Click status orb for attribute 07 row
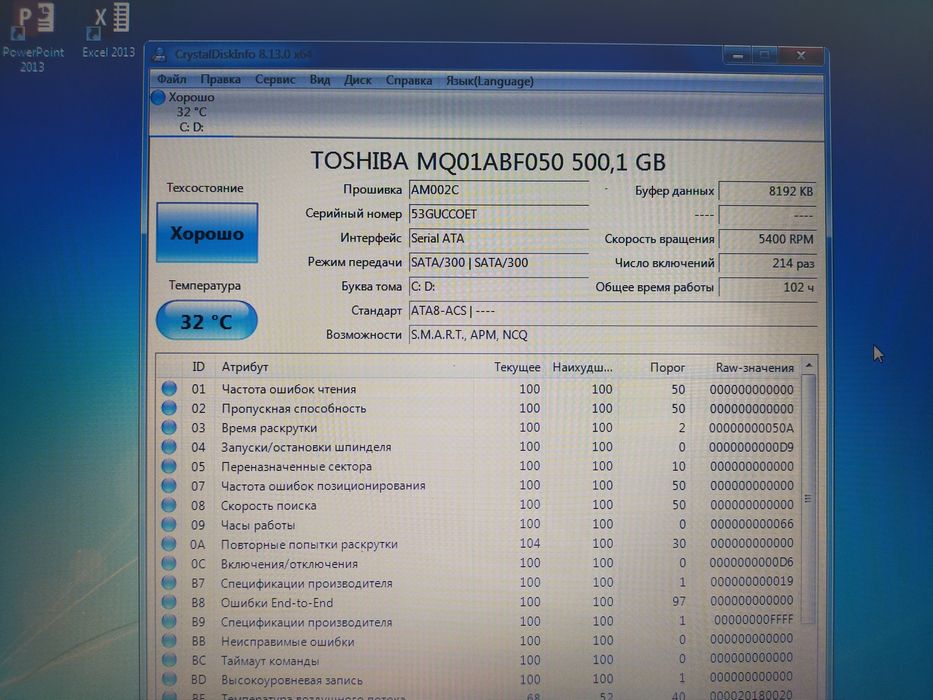Viewport: 933px width, 700px height. (169, 486)
